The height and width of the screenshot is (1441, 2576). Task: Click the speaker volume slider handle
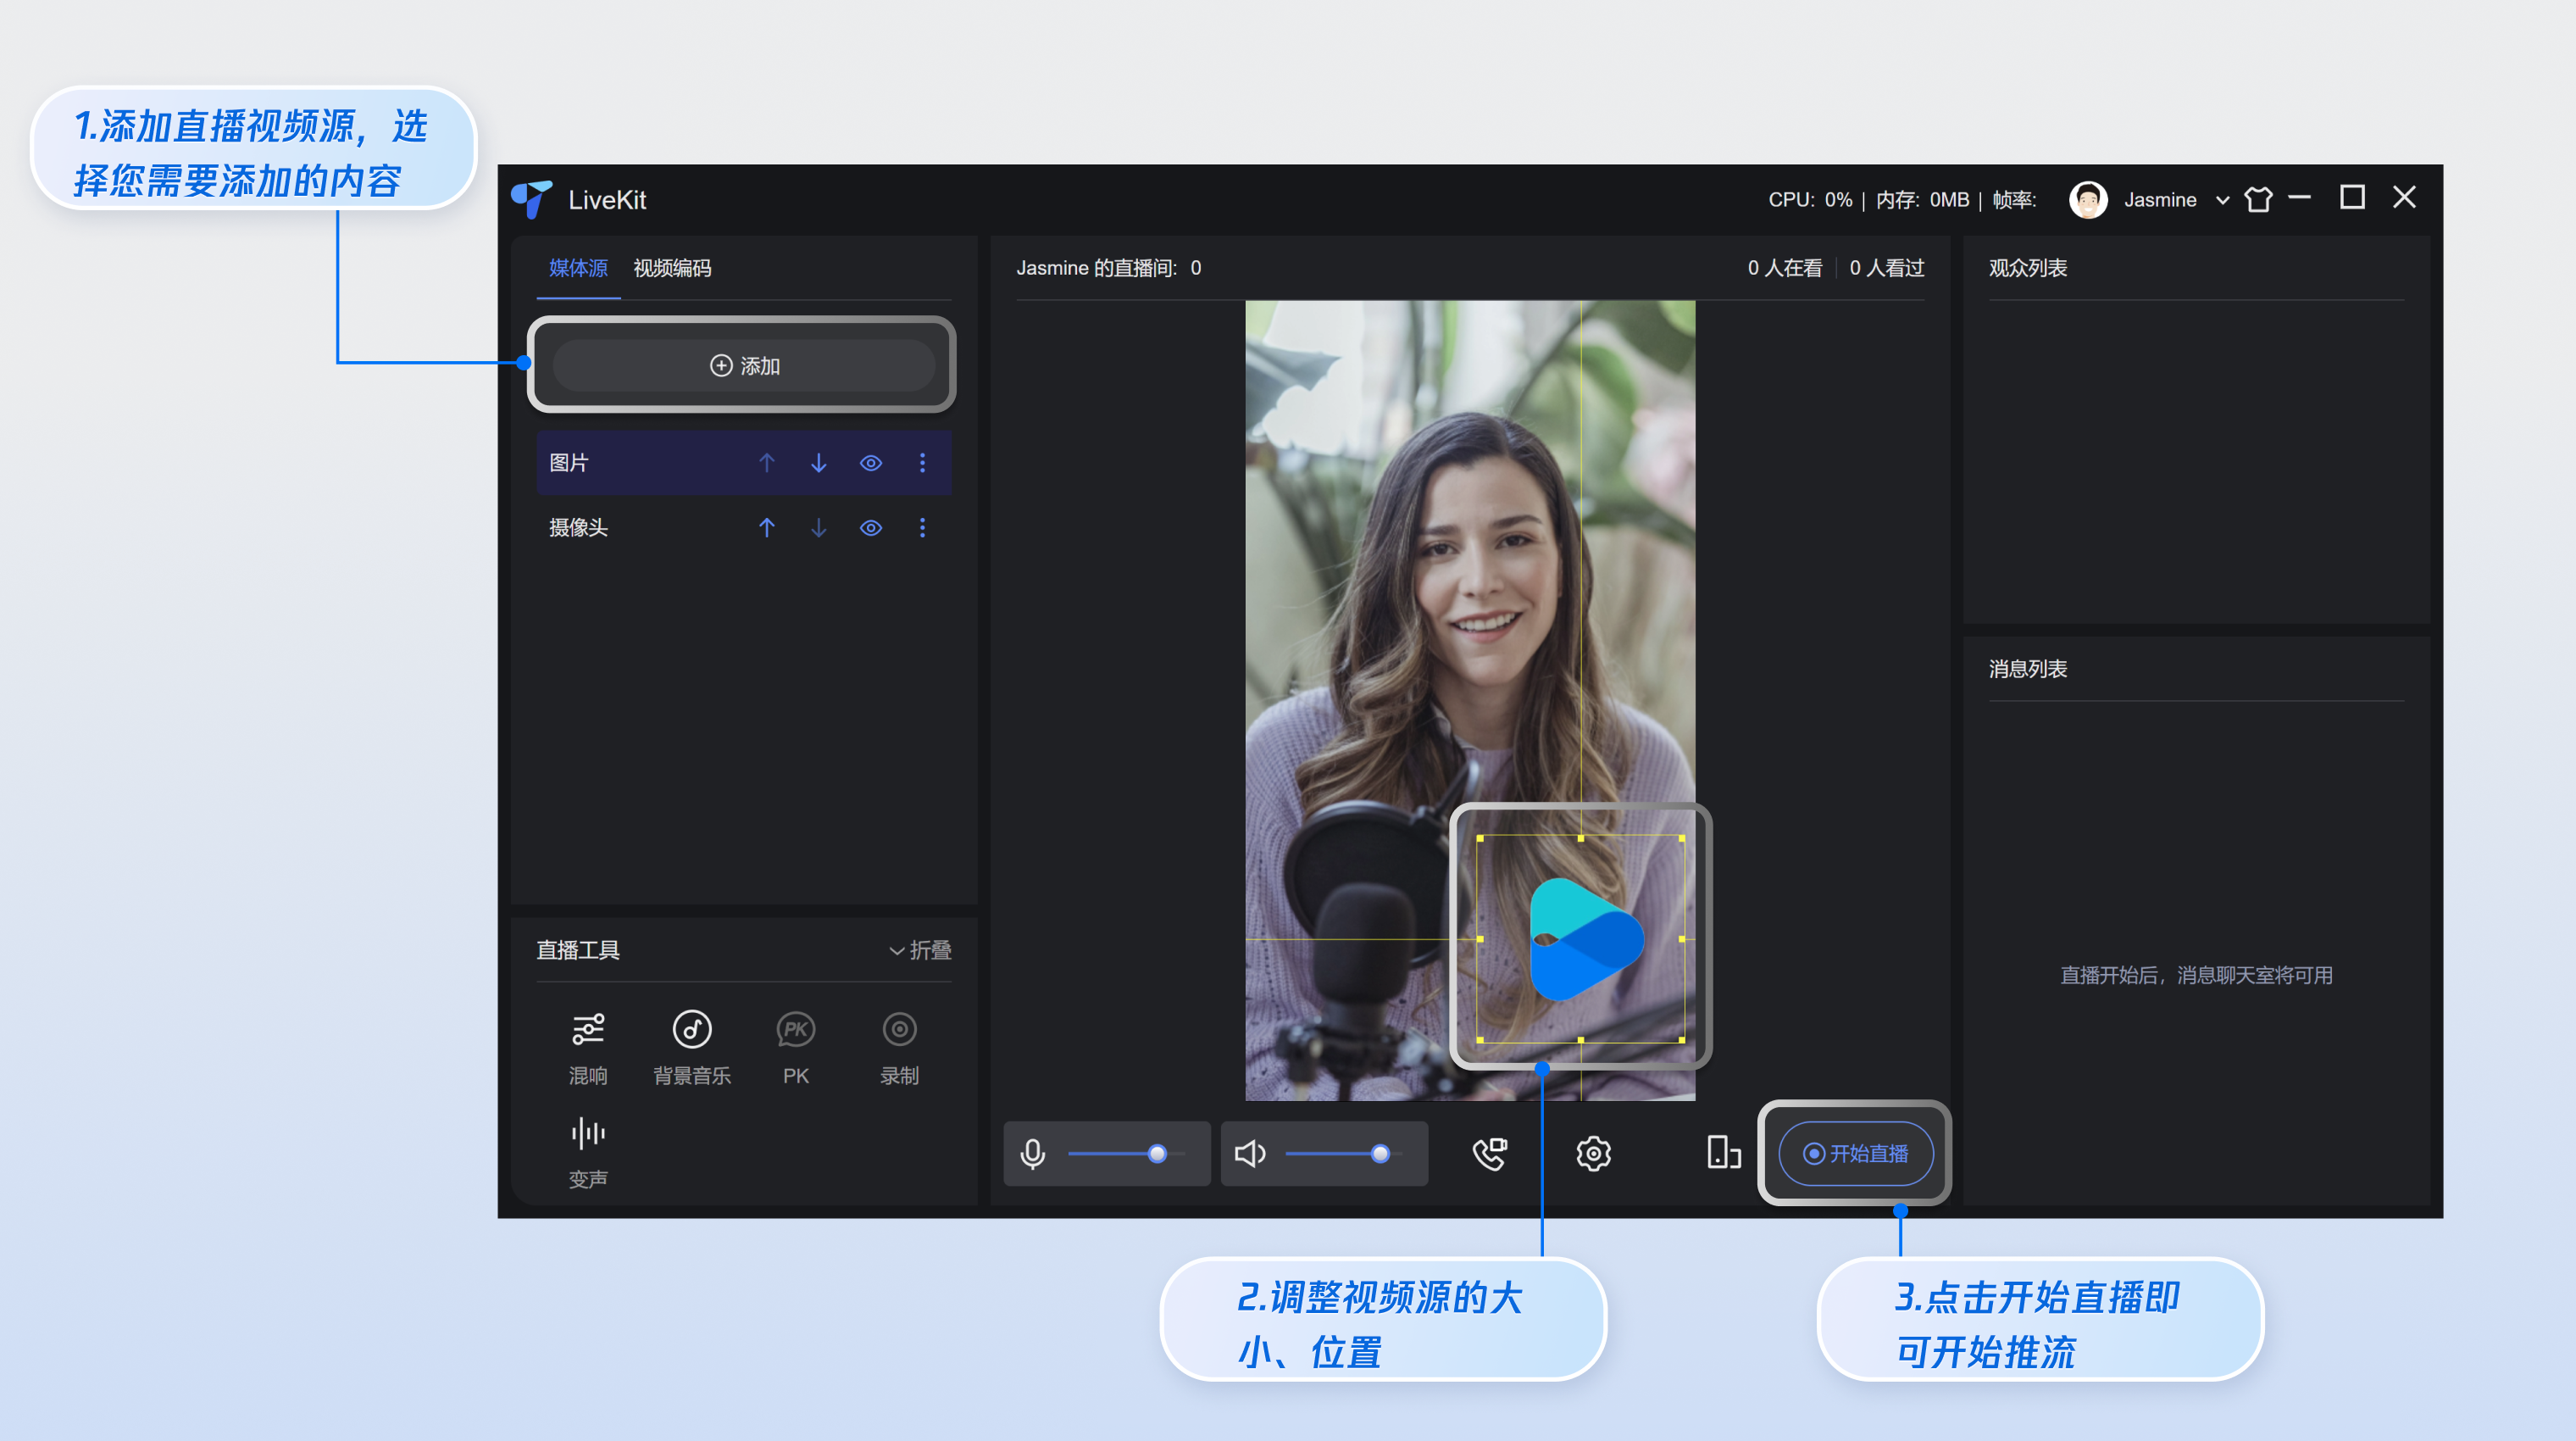click(1380, 1153)
